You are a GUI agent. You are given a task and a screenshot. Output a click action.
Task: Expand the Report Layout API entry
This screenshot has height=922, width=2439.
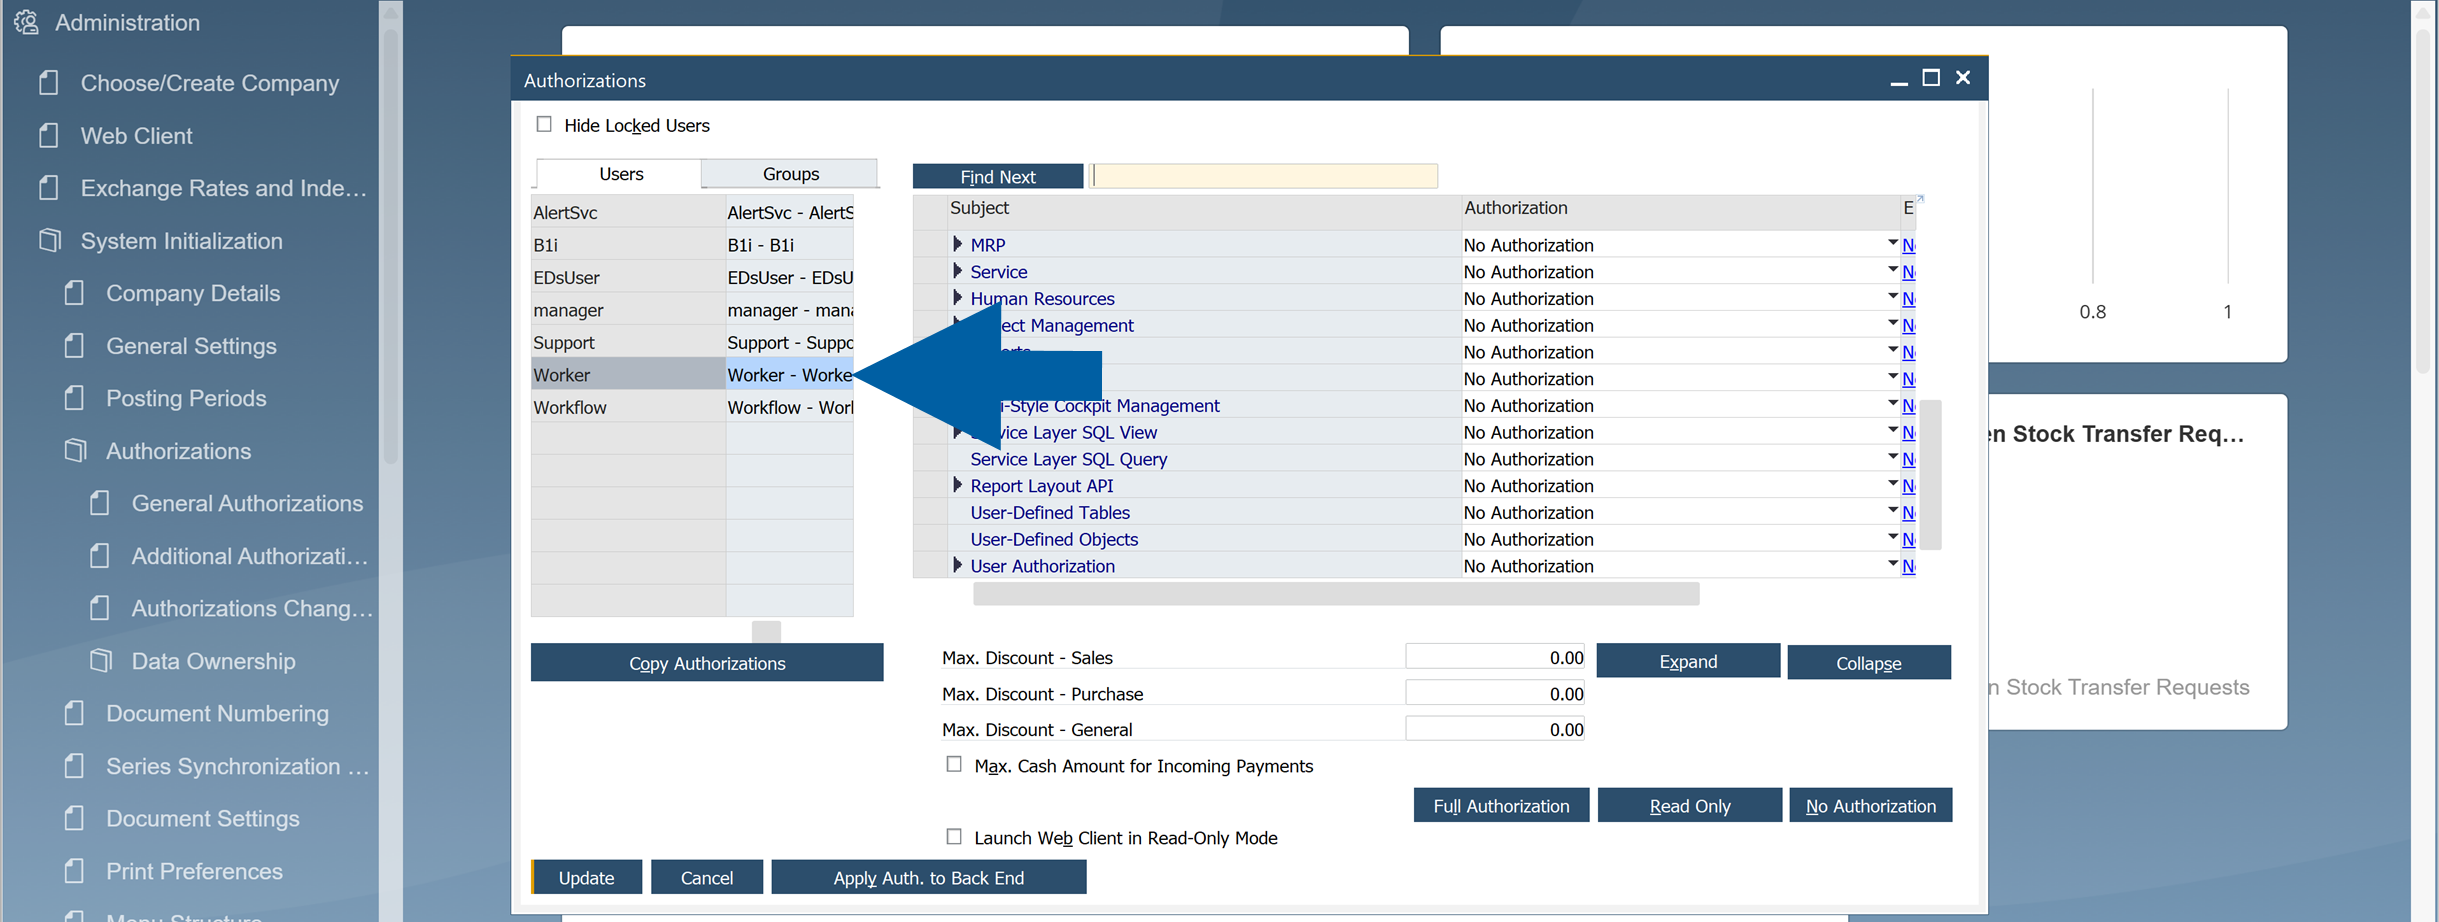point(957,485)
